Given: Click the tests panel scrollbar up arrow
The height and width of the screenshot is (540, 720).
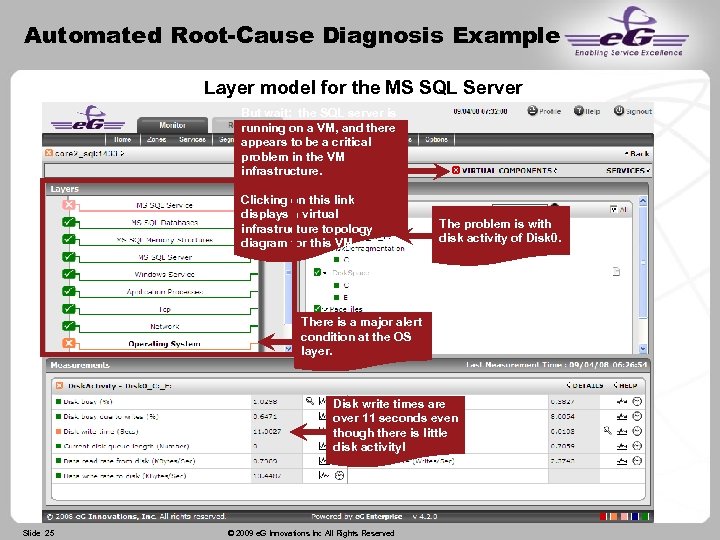Looking at the screenshot, I should tap(642, 201).
